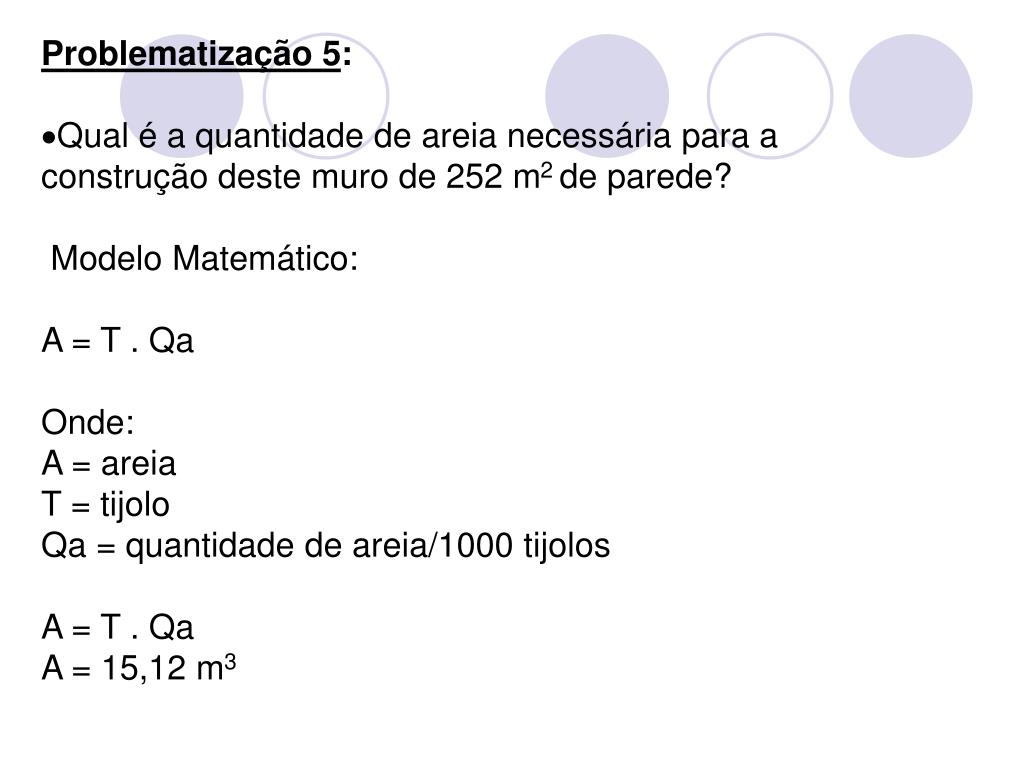Click the superscript 2 after '252 m'

(547, 169)
